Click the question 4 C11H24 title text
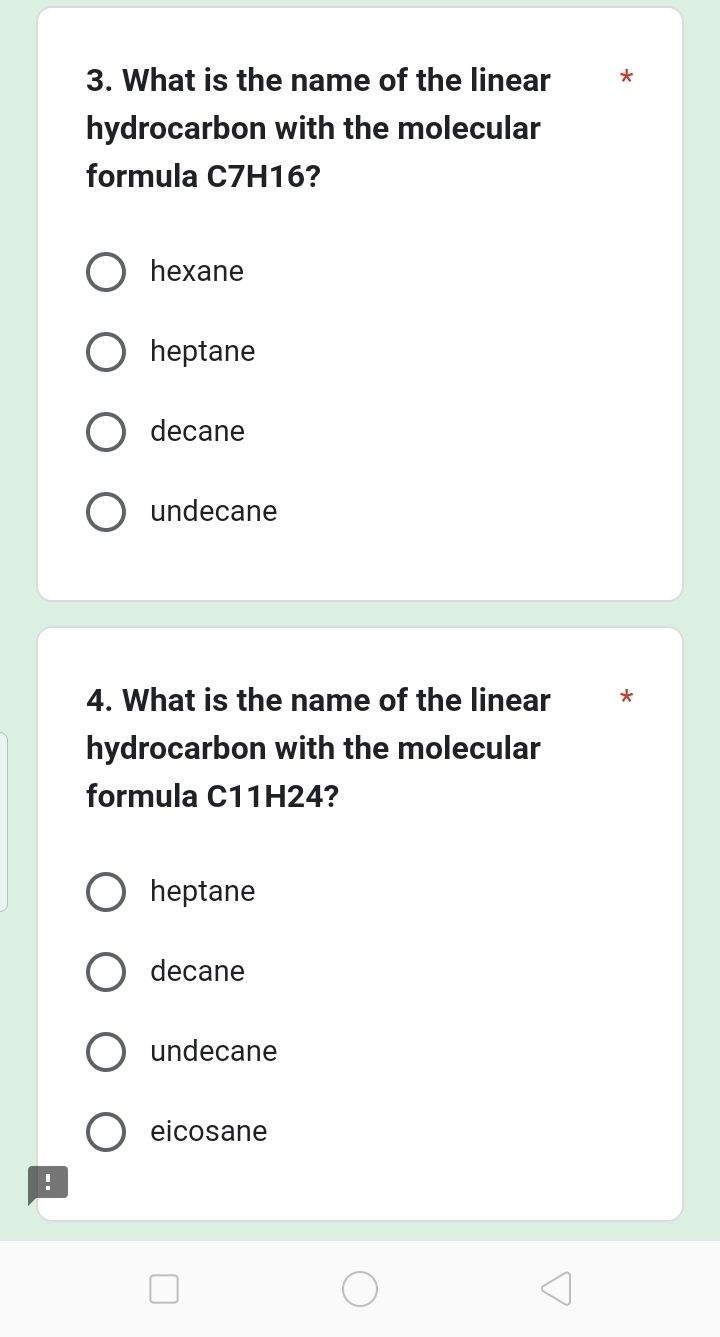 coord(314,748)
